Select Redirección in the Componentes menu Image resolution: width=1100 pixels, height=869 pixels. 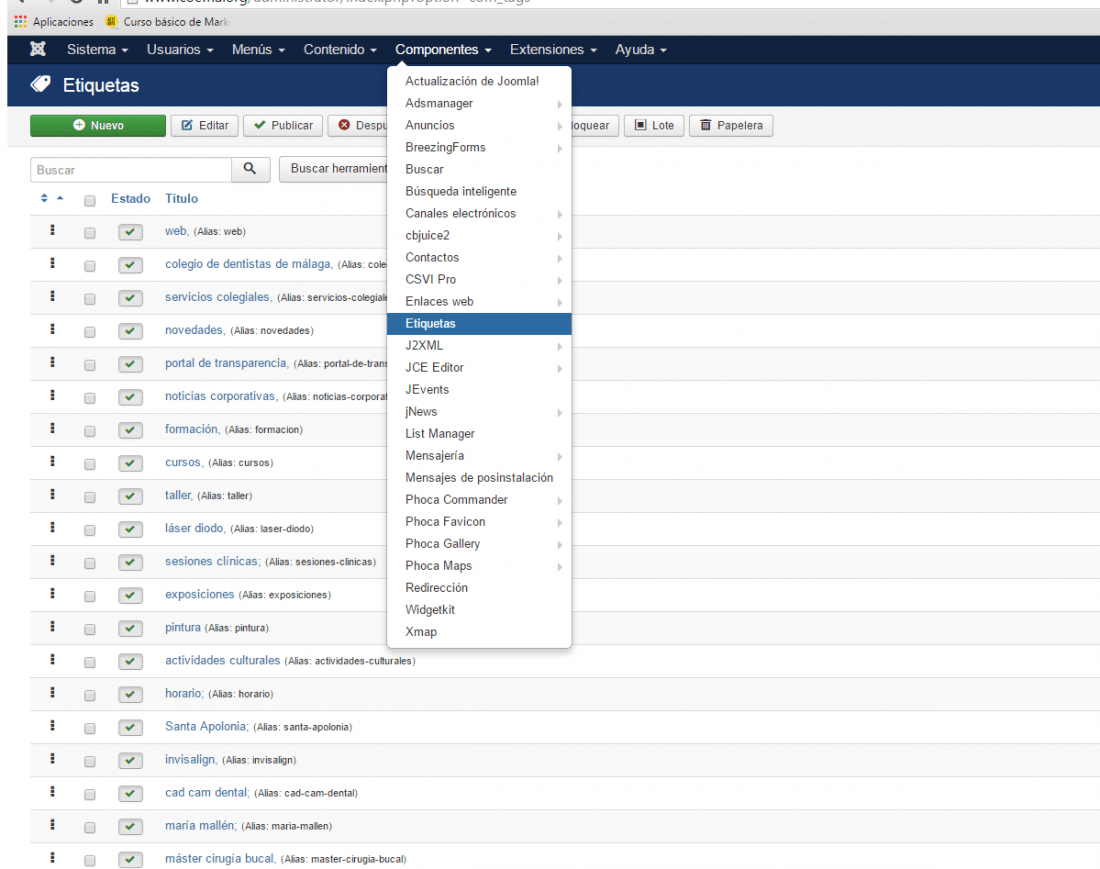(479, 588)
